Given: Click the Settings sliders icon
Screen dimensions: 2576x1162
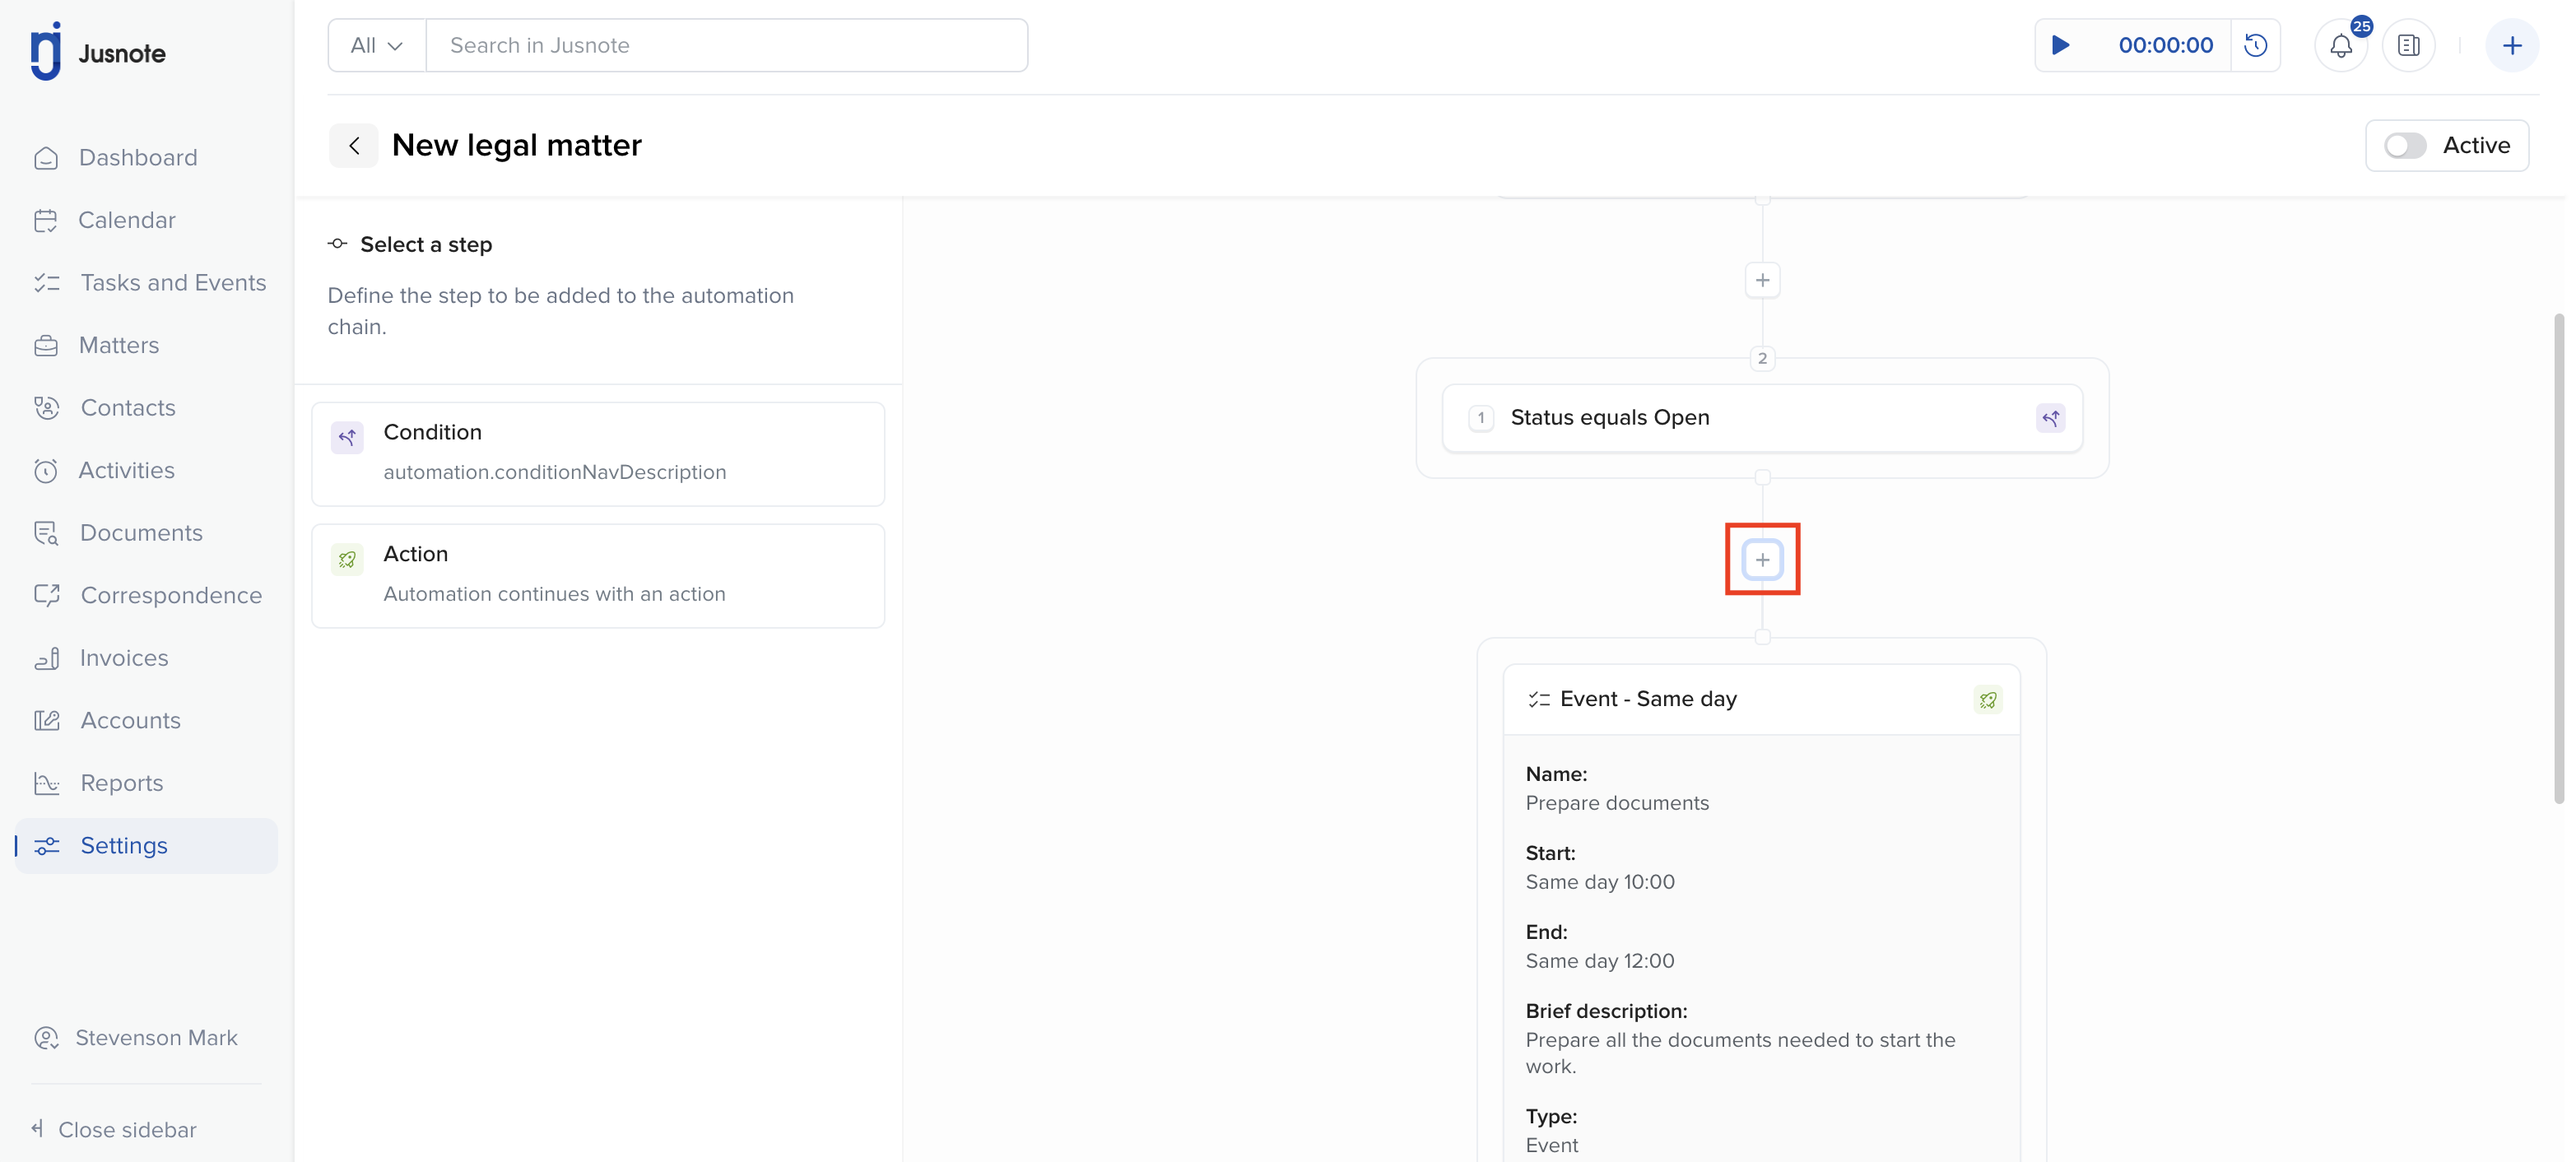Looking at the screenshot, I should coord(47,846).
